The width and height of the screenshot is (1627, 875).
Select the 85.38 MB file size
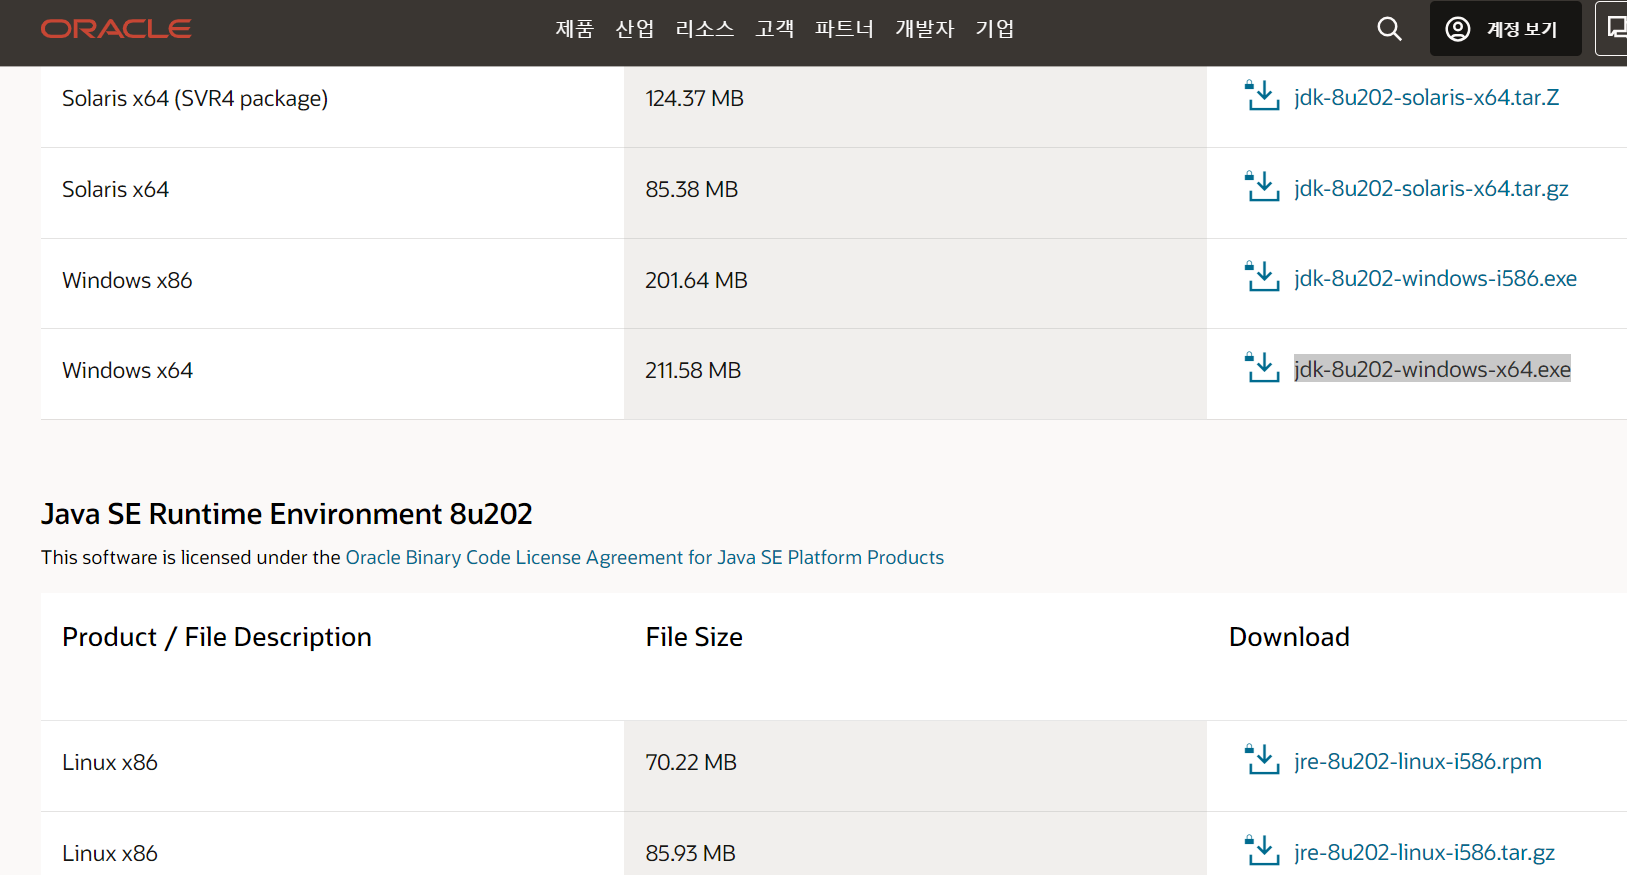[691, 189]
